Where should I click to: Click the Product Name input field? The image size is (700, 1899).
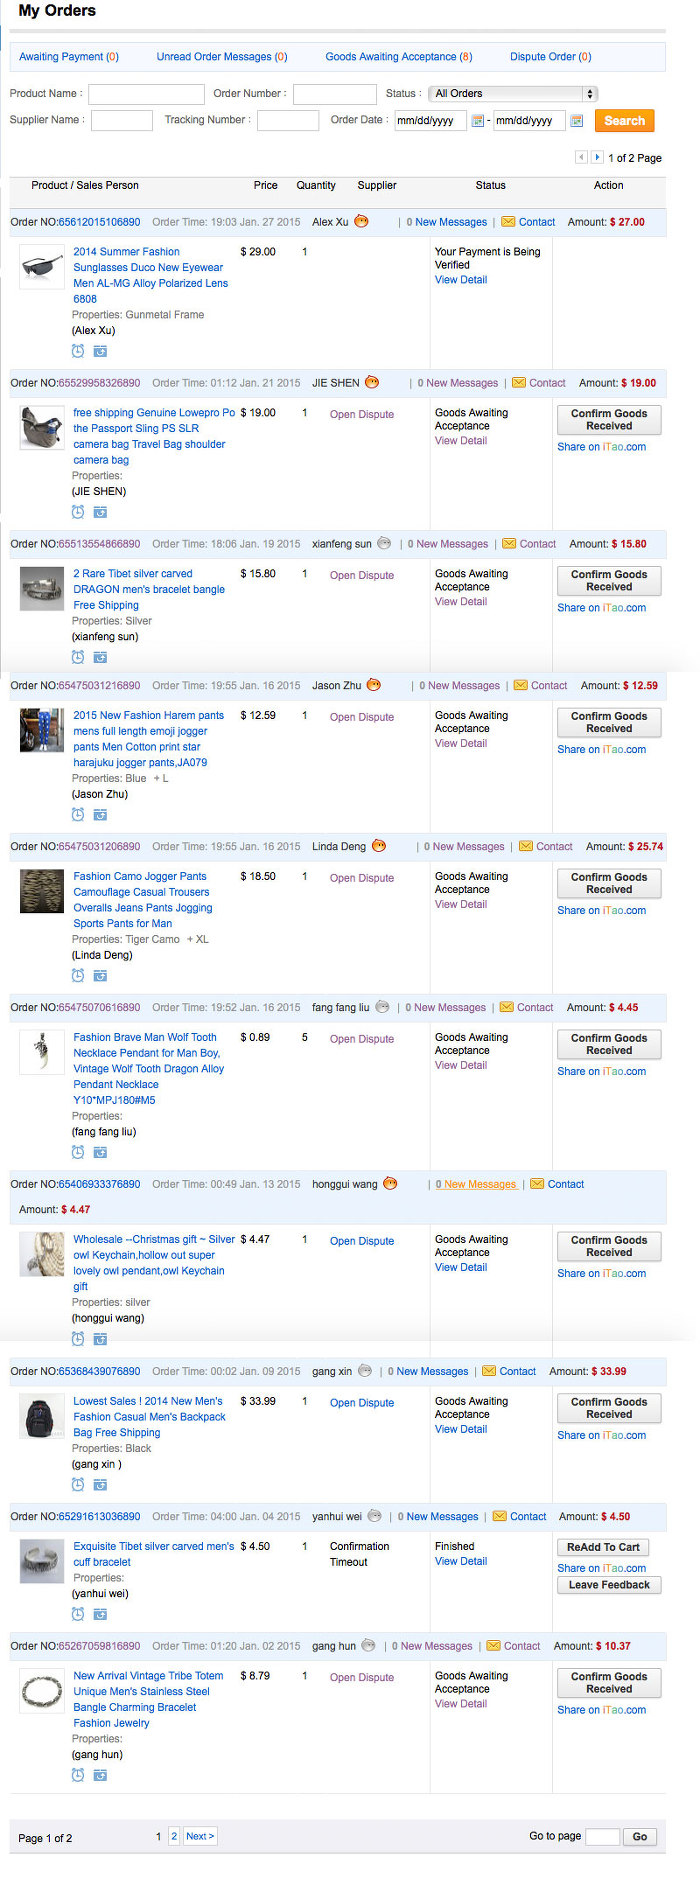pos(146,94)
